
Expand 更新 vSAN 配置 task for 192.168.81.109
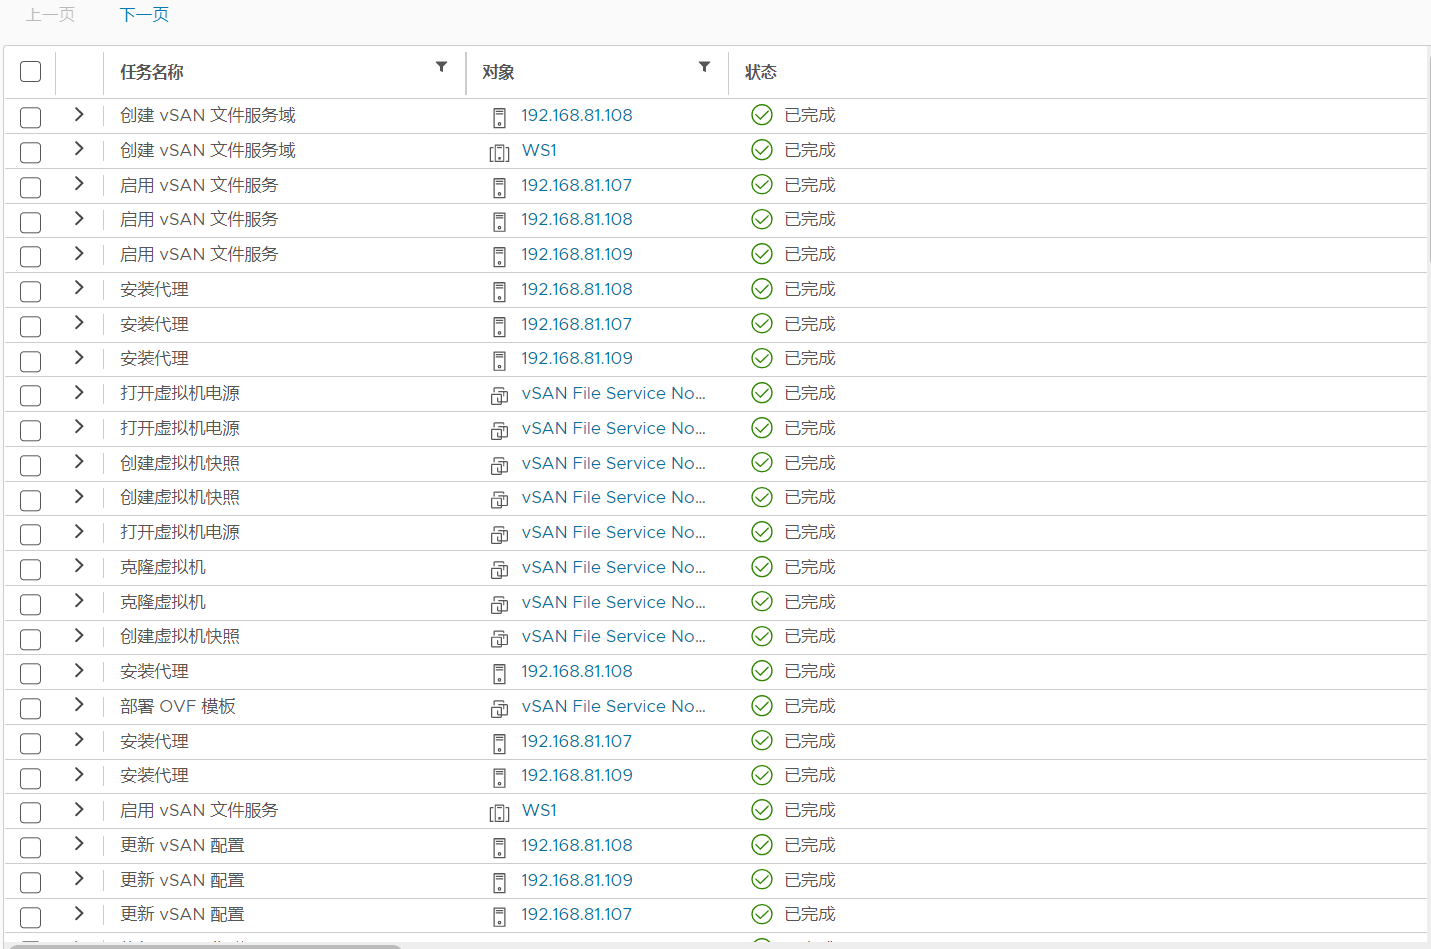[79, 879]
